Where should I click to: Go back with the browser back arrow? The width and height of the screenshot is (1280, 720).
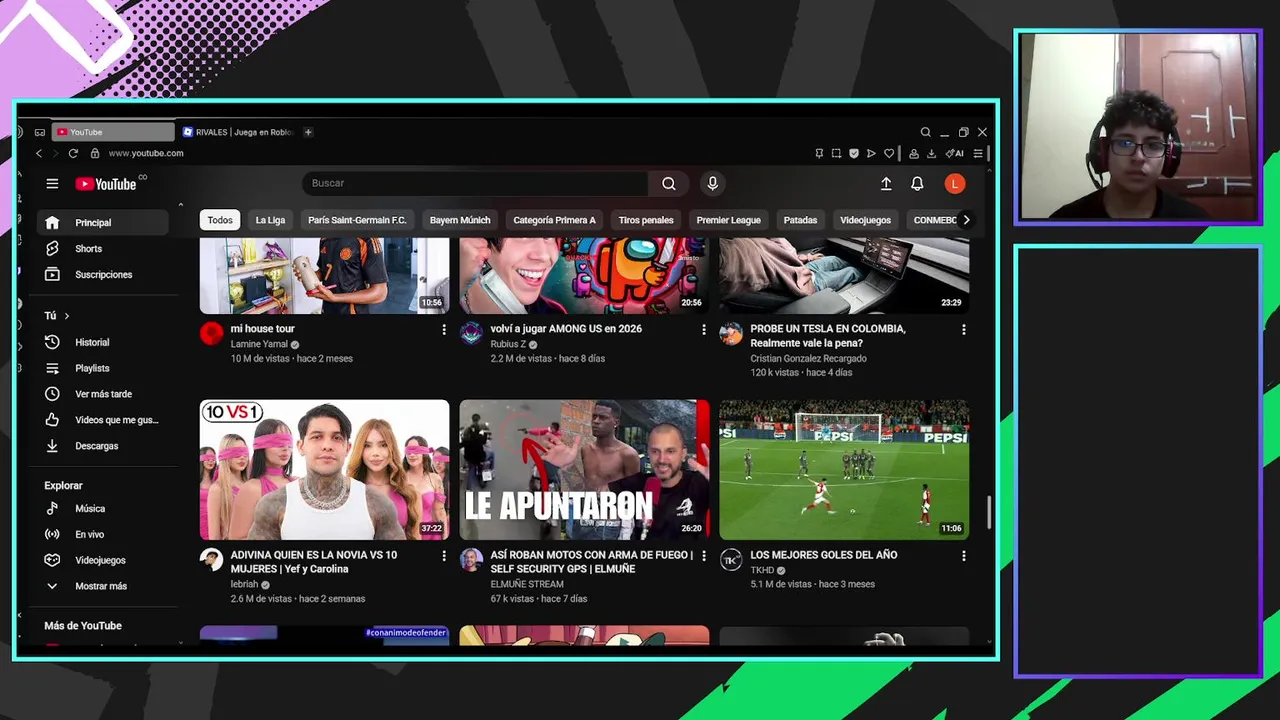click(x=39, y=154)
